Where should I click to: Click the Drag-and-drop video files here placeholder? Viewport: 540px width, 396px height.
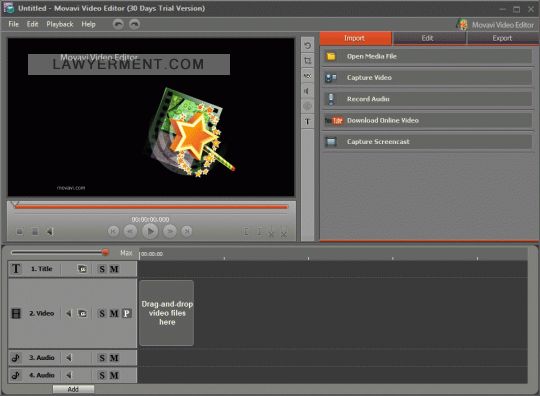coord(167,313)
